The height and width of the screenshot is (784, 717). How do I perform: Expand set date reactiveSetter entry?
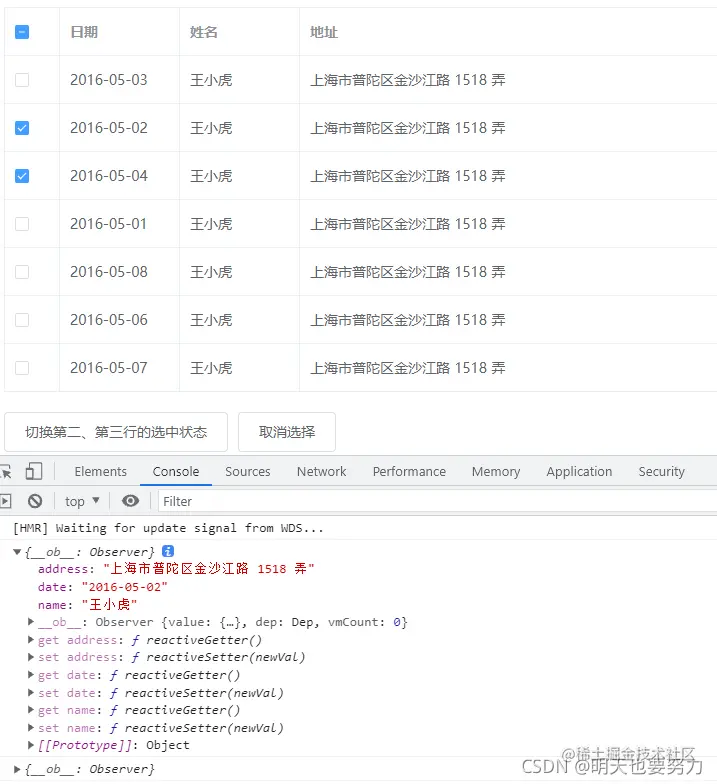tap(31, 692)
